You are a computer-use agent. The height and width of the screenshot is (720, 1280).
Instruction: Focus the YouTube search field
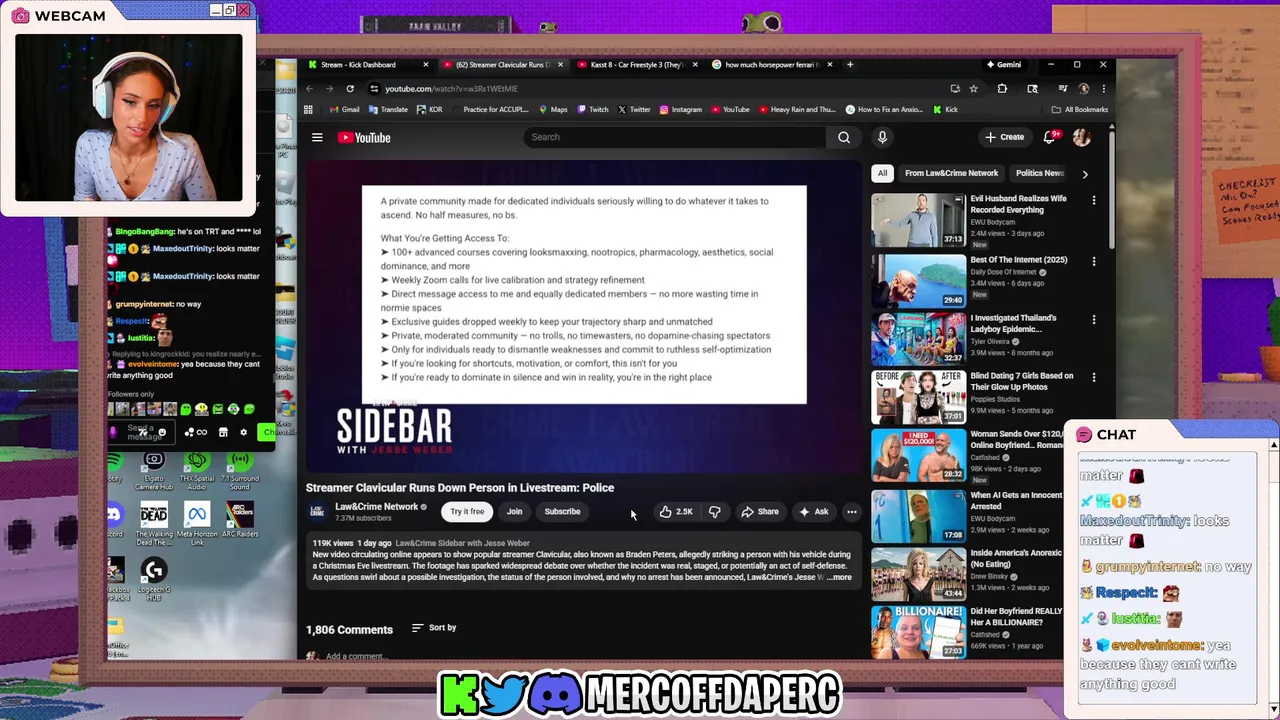675,137
